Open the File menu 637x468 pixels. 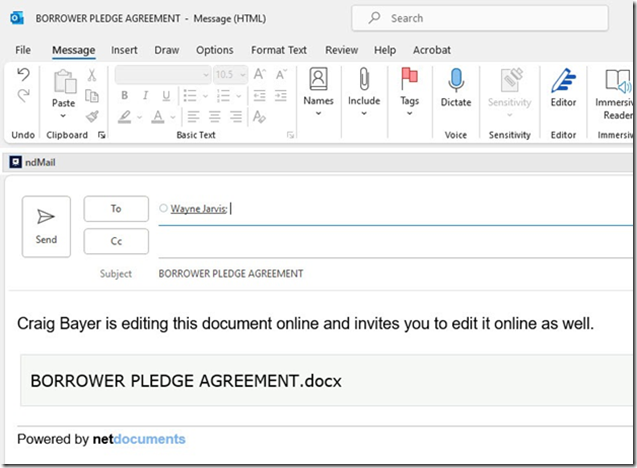coord(23,50)
